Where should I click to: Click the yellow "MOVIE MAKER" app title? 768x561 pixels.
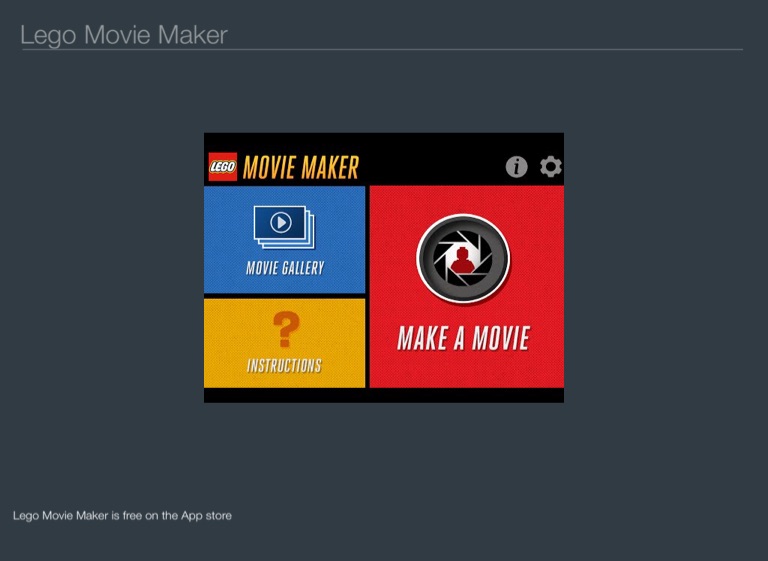click(300, 167)
